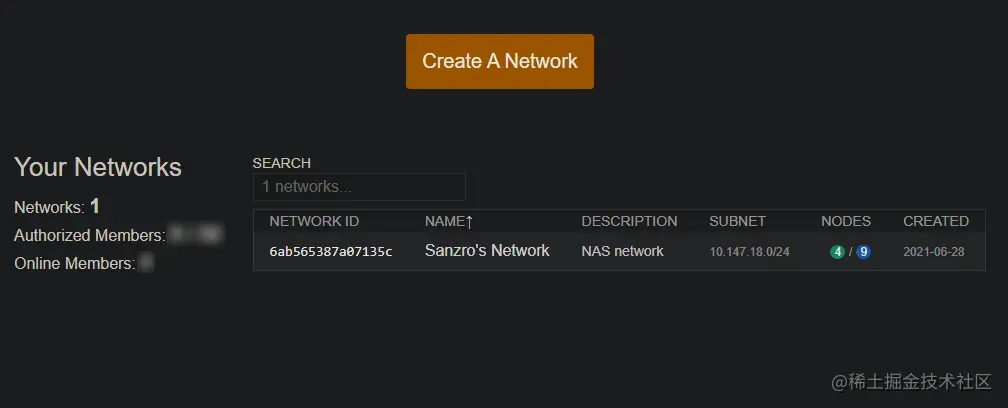This screenshot has height=408, width=1008.
Task: Sort by the CREATED column header
Action: click(x=935, y=221)
